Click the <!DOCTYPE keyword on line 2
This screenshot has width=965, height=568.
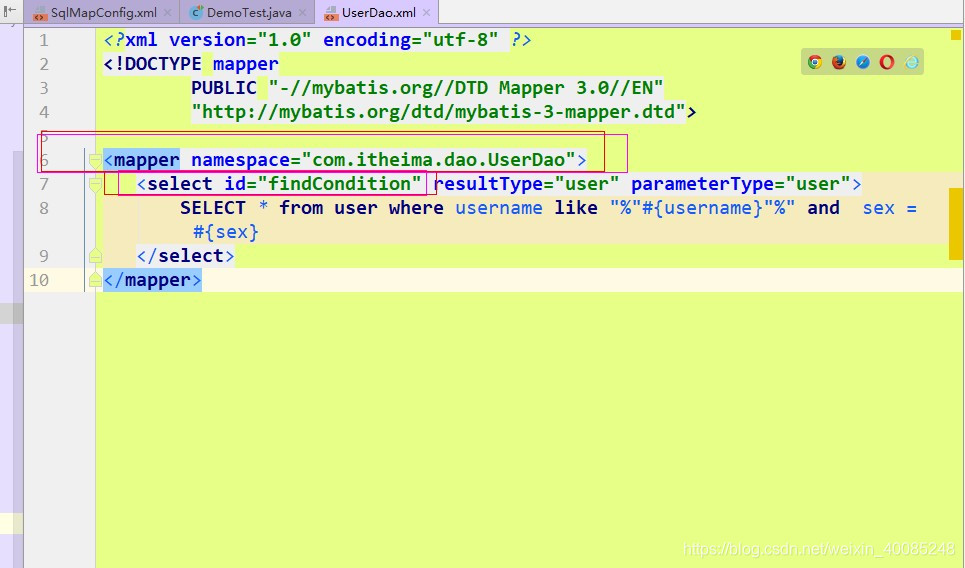[153, 64]
